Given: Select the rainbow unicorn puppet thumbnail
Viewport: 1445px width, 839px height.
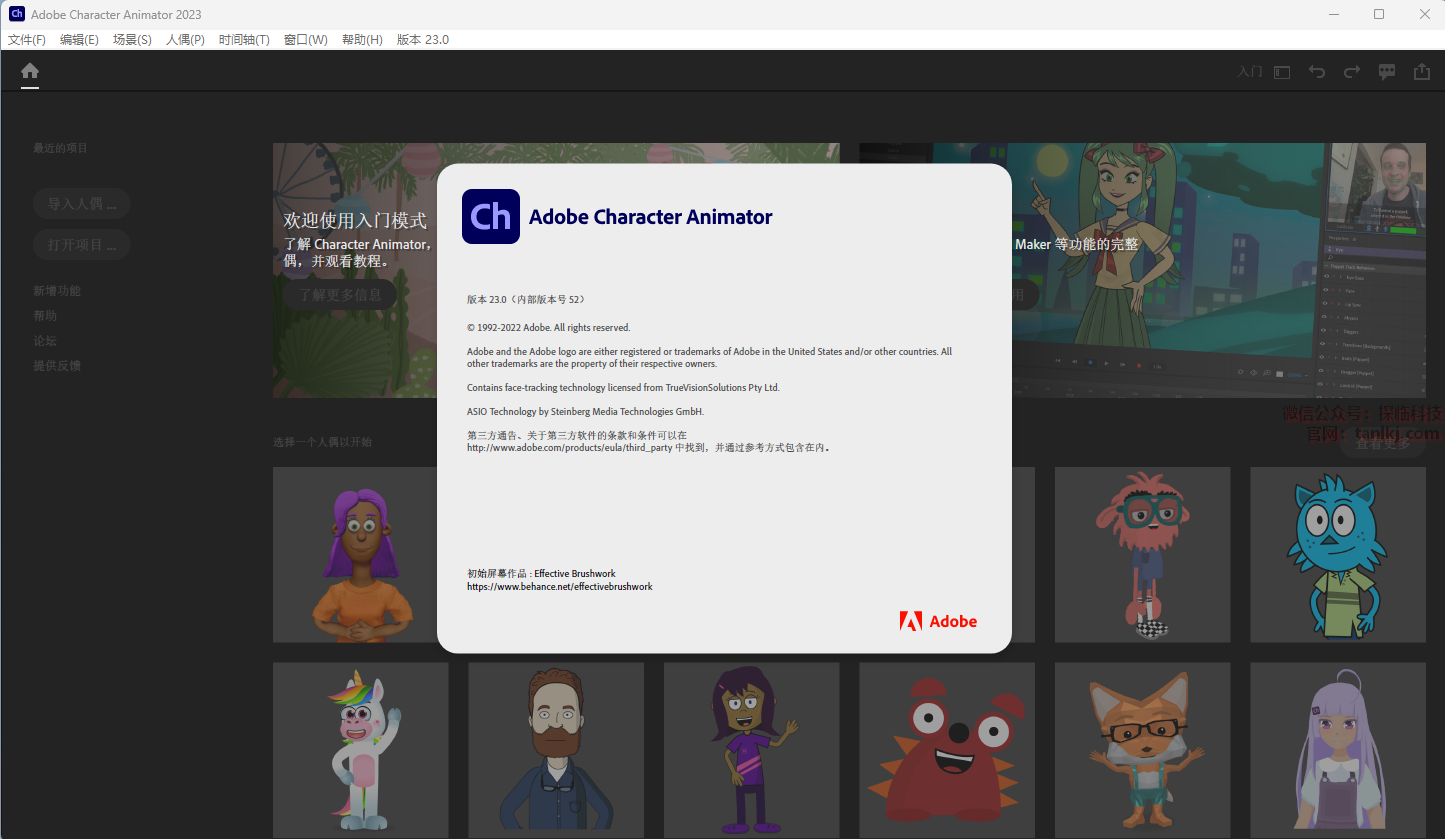Looking at the screenshot, I should 361,750.
